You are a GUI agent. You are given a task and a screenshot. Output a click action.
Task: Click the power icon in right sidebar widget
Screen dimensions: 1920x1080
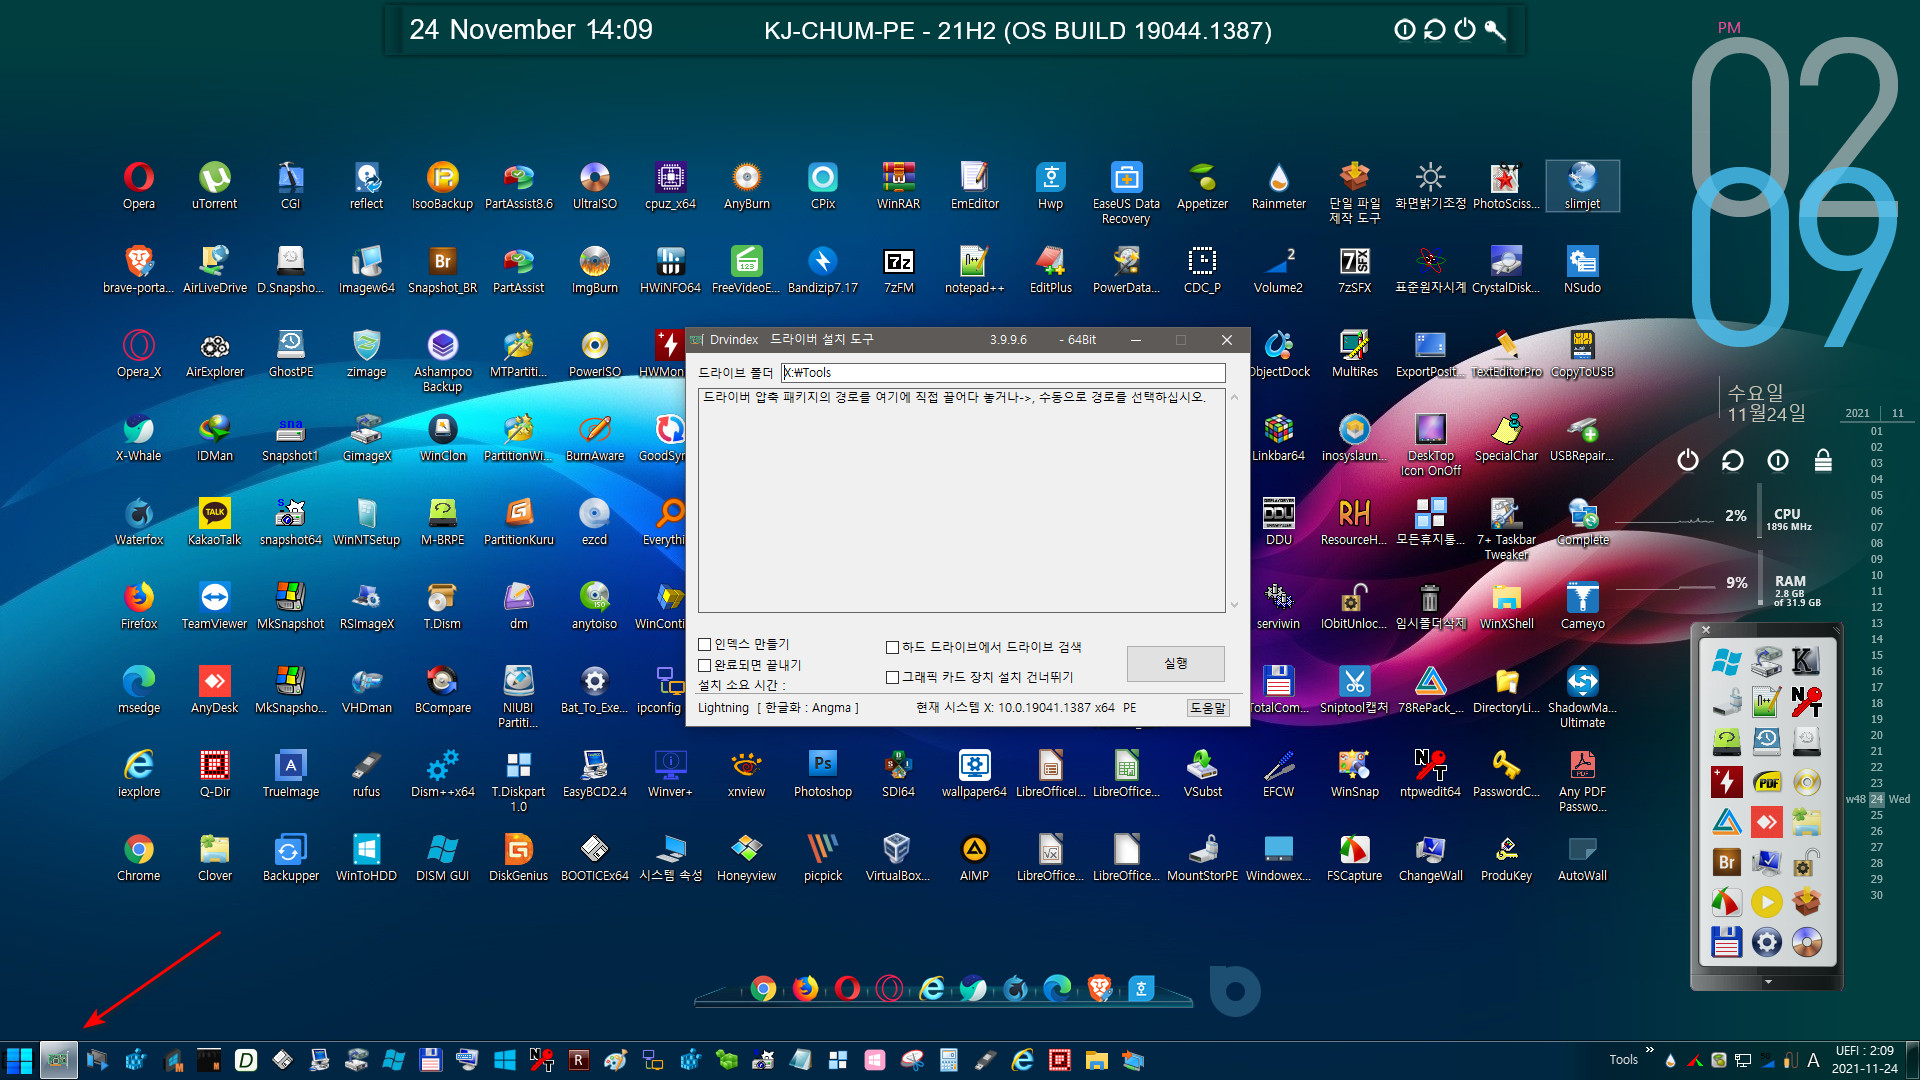(x=1688, y=460)
